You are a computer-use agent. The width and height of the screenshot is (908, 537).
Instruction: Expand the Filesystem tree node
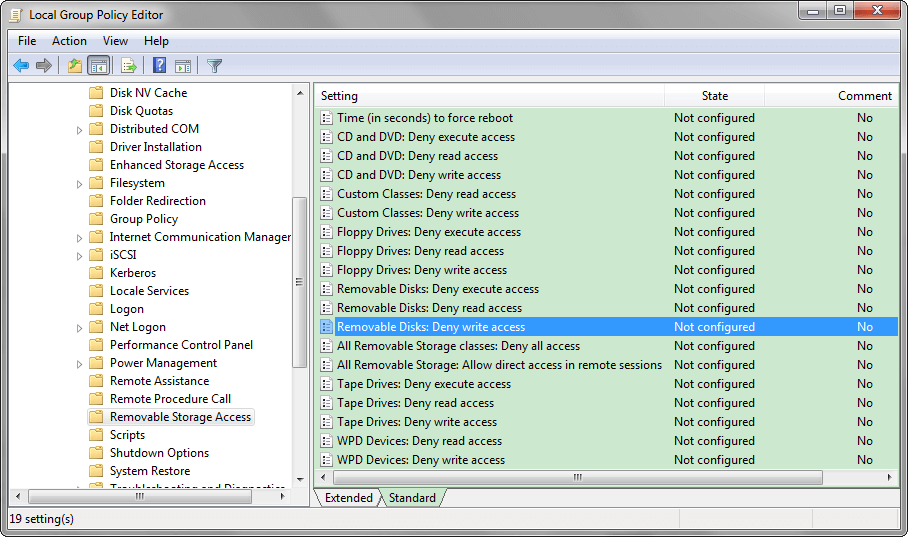pos(79,184)
